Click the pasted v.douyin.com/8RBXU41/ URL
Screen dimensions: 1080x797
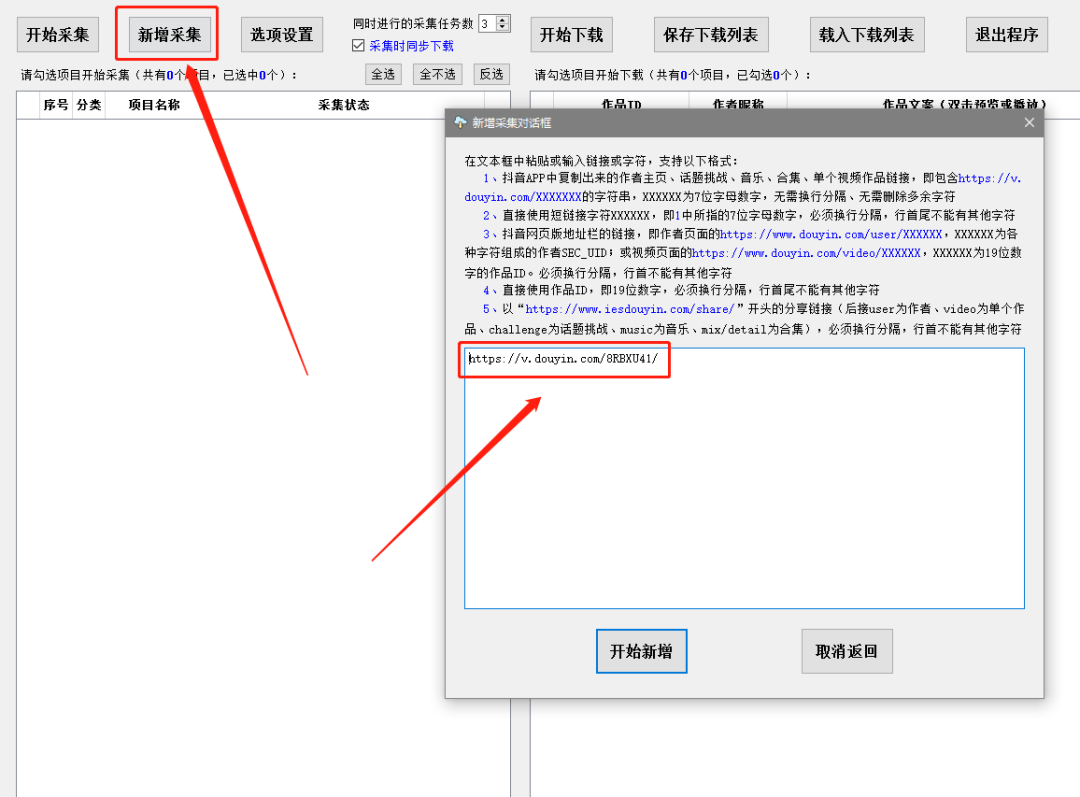click(x=563, y=358)
